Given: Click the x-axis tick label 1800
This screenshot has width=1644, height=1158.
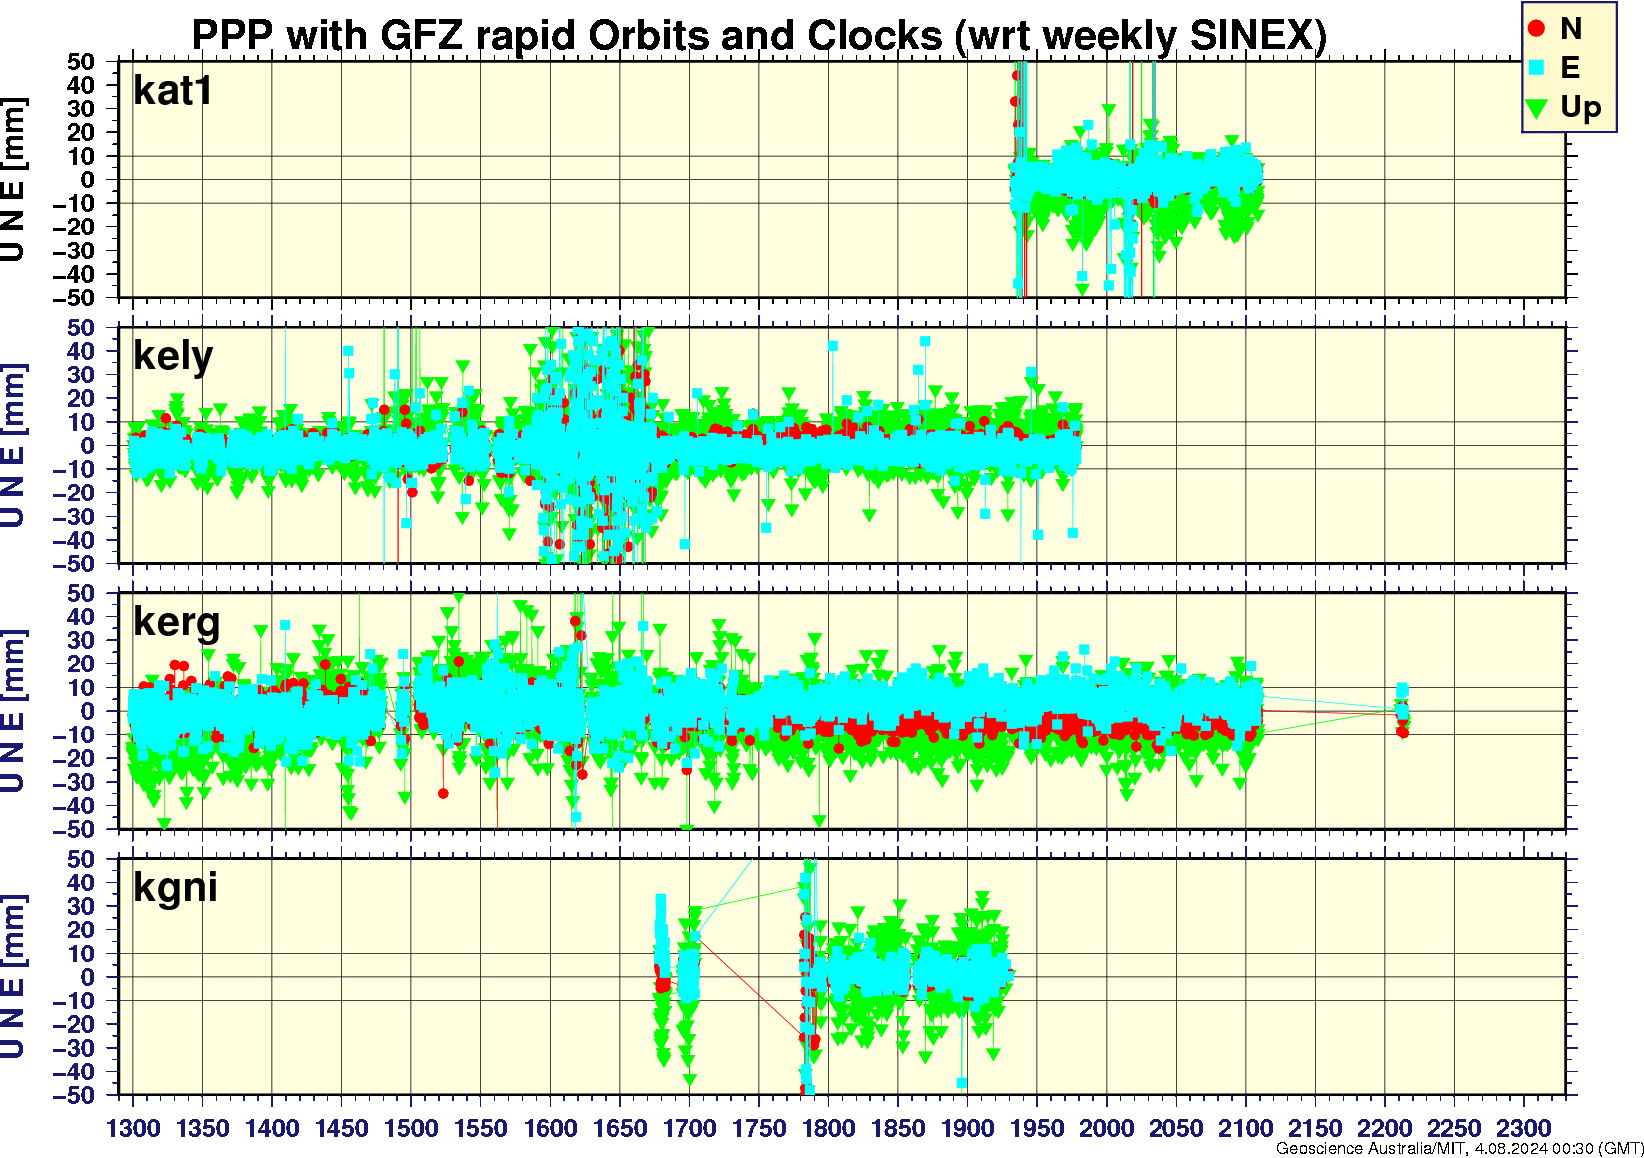Looking at the screenshot, I should point(828,1128).
